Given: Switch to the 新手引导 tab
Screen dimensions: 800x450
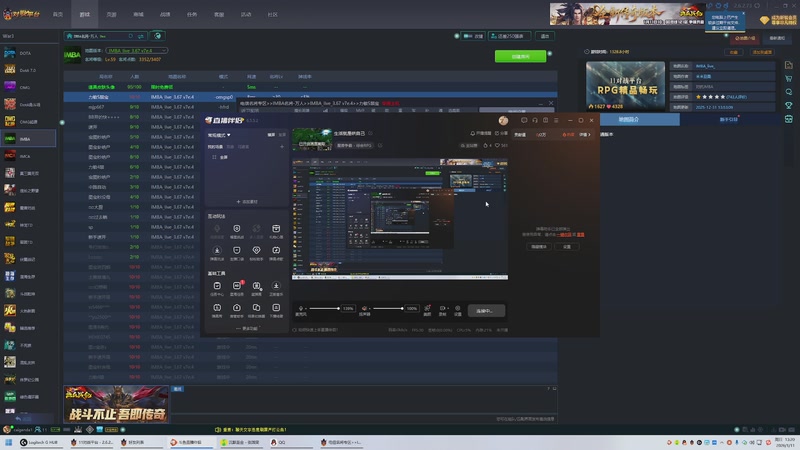Looking at the screenshot, I should (728, 119).
